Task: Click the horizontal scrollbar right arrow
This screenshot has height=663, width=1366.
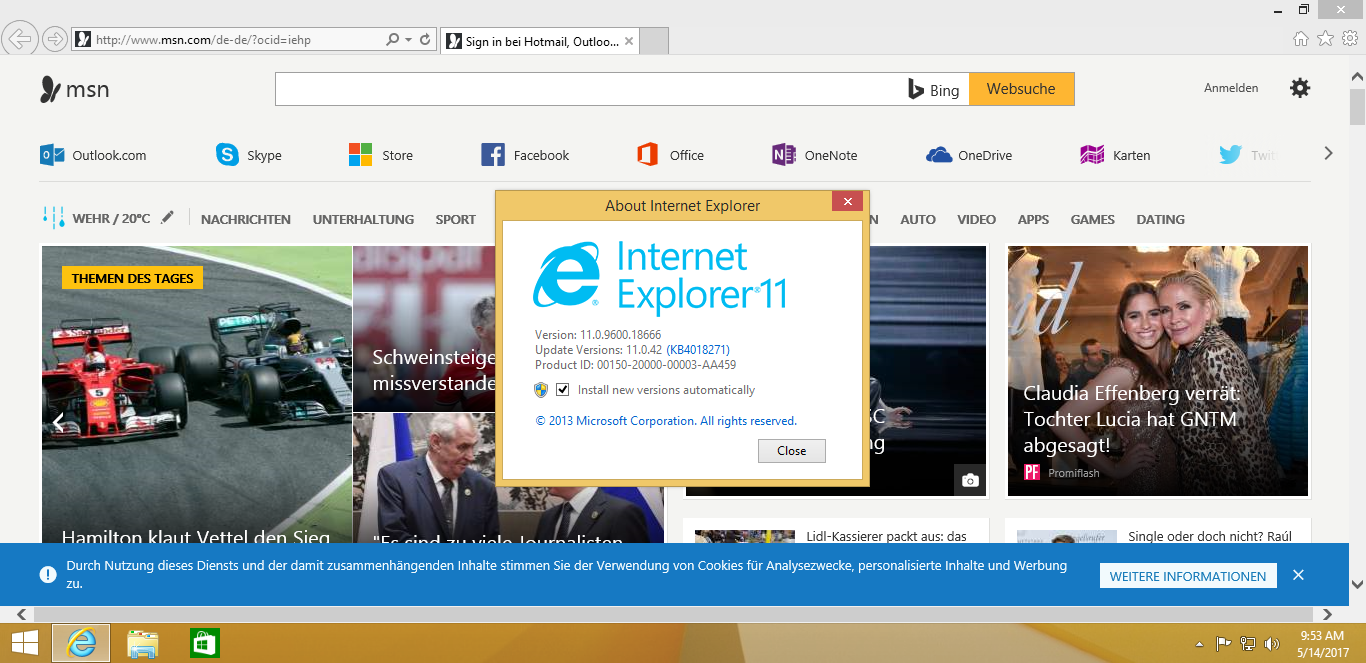Action: [x=1328, y=614]
